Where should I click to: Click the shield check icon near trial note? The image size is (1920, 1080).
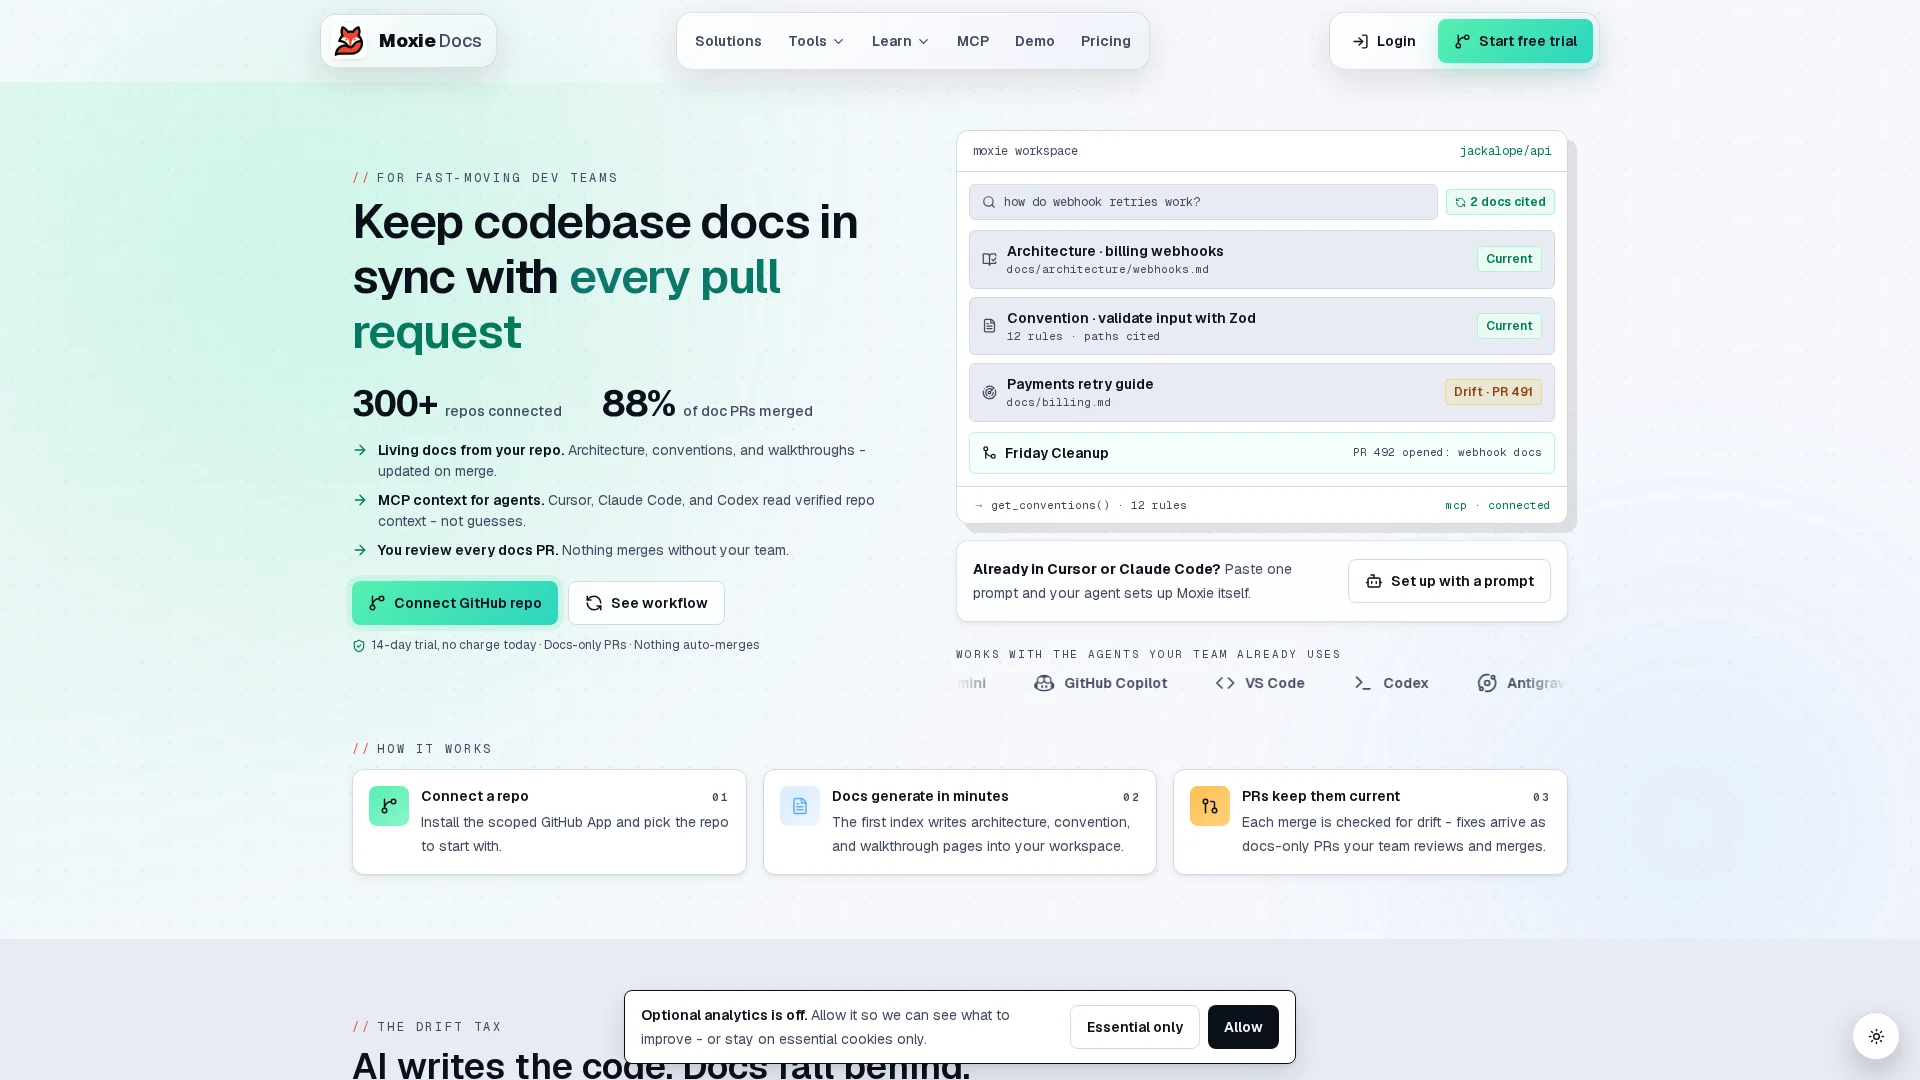coord(359,645)
